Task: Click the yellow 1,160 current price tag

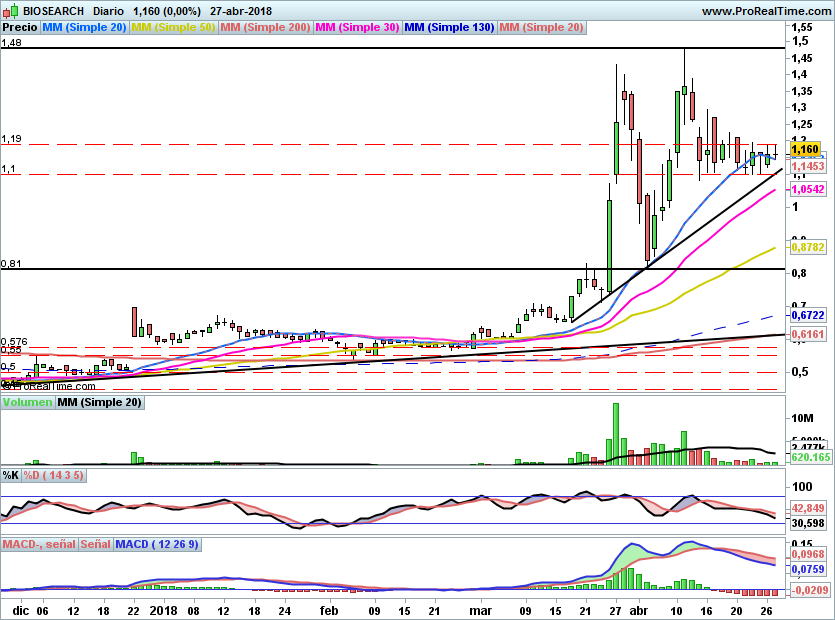Action: pyautogui.click(x=805, y=149)
